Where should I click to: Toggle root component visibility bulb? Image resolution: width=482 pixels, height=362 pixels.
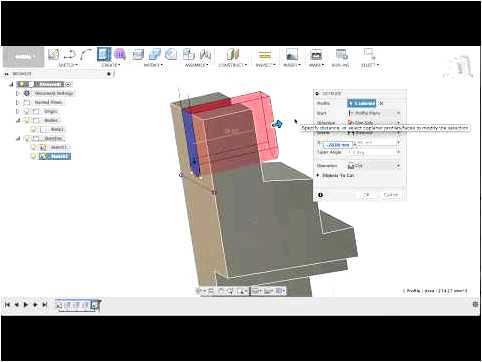21,84
